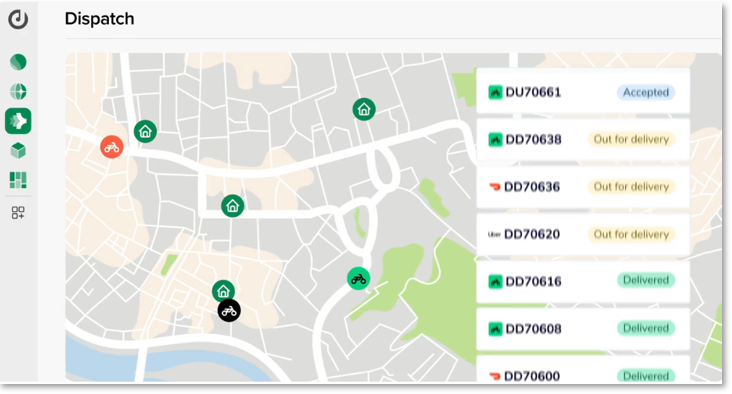The image size is (732, 394).
Task: Click the add apps sidebar icon
Action: (18, 213)
